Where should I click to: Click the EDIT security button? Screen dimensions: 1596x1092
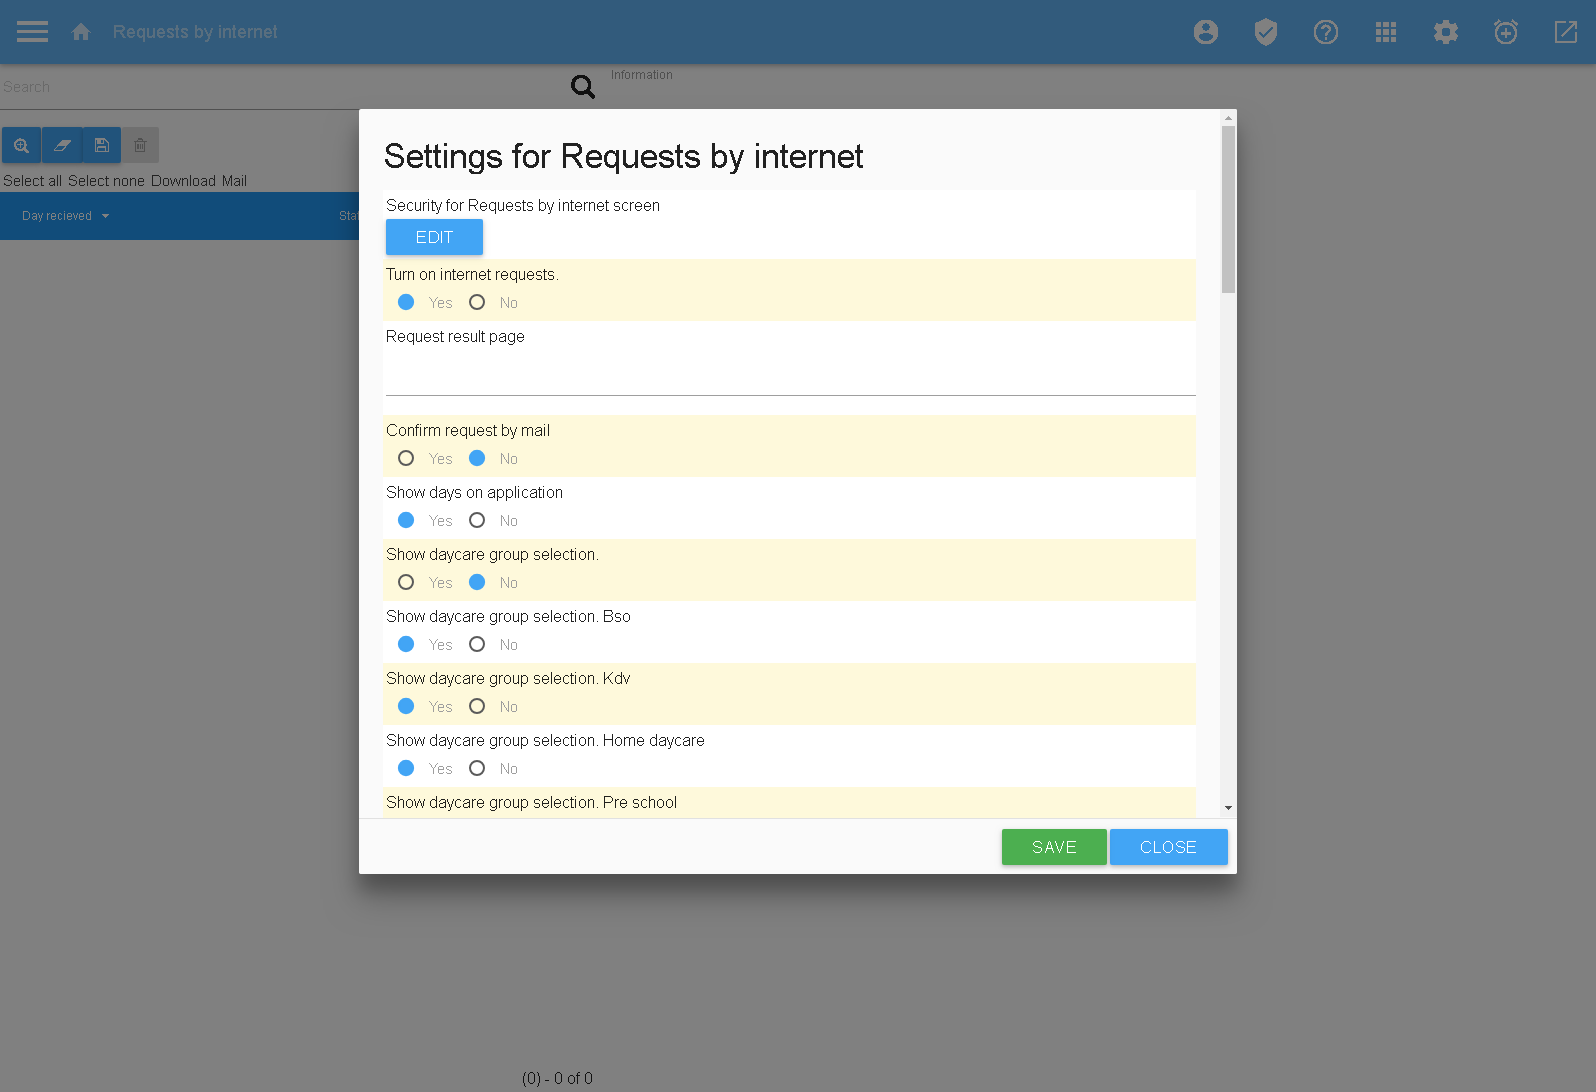coord(434,237)
